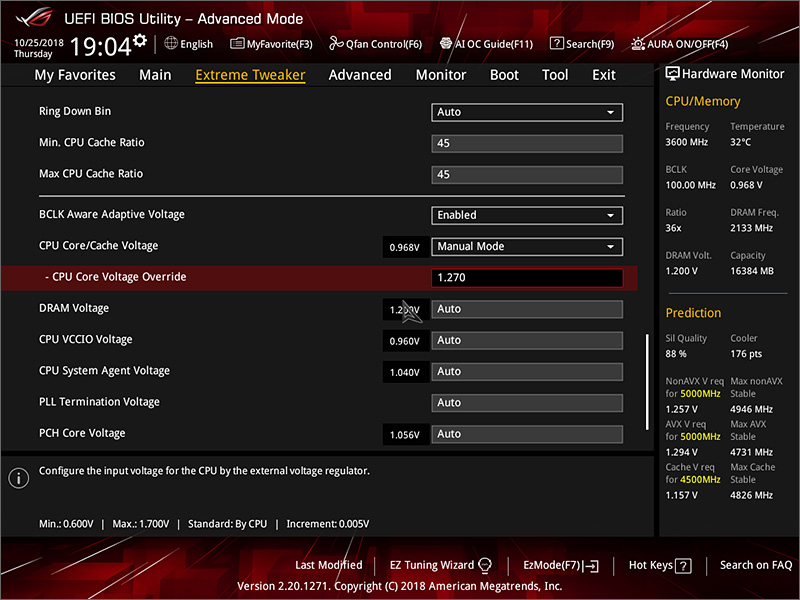Select the CPU Core Voltage Override input field
This screenshot has width=800, height=600.
527,277
